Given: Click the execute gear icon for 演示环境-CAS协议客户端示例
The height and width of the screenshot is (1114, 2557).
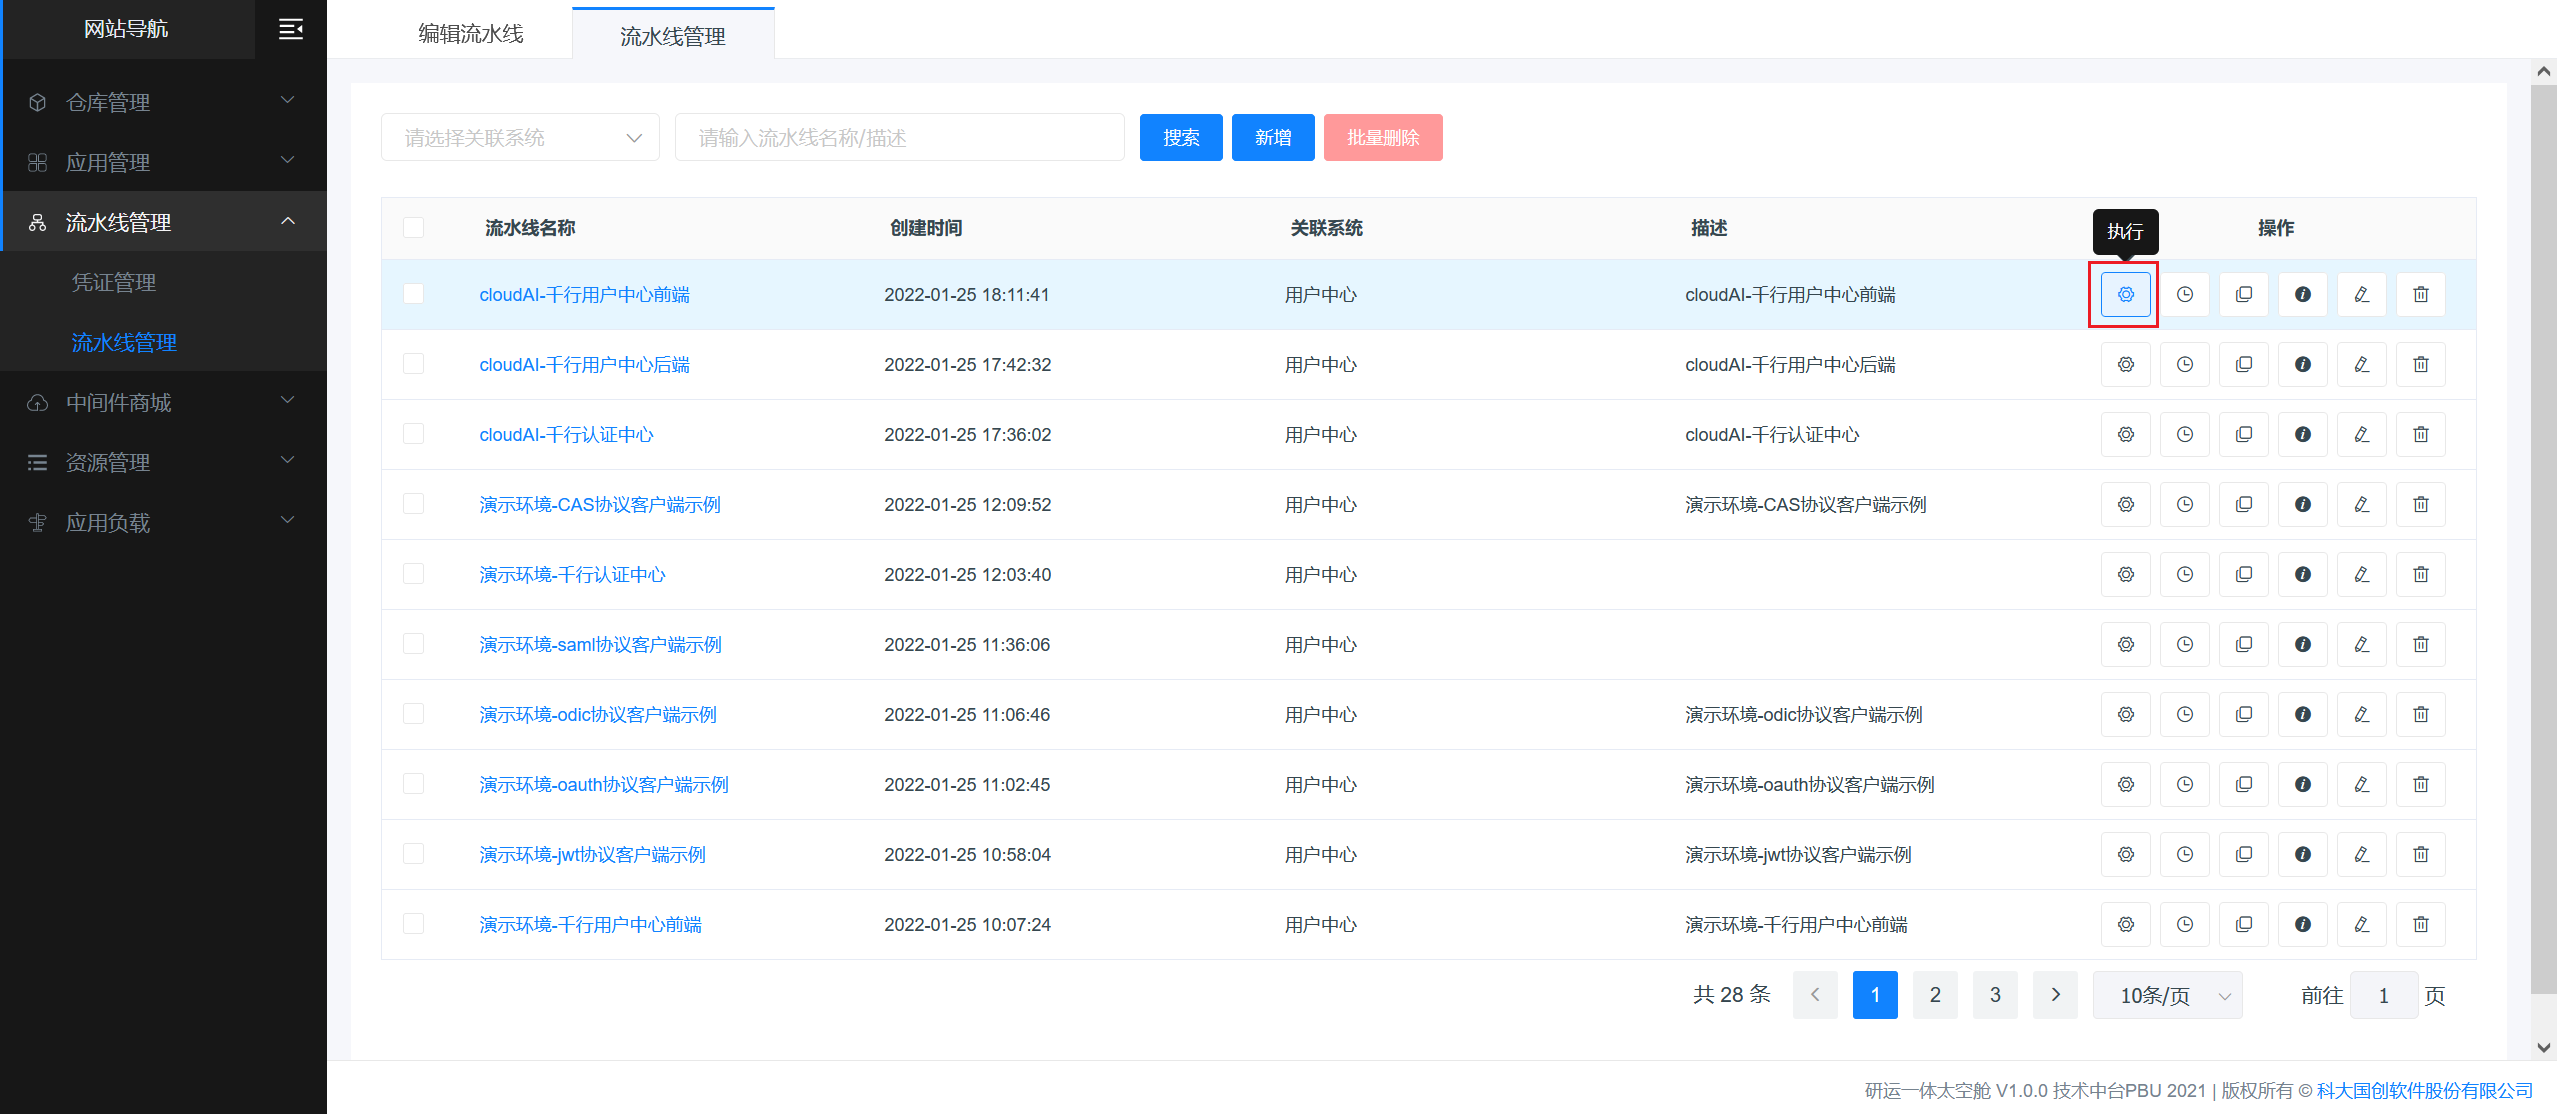Looking at the screenshot, I should click(2125, 504).
